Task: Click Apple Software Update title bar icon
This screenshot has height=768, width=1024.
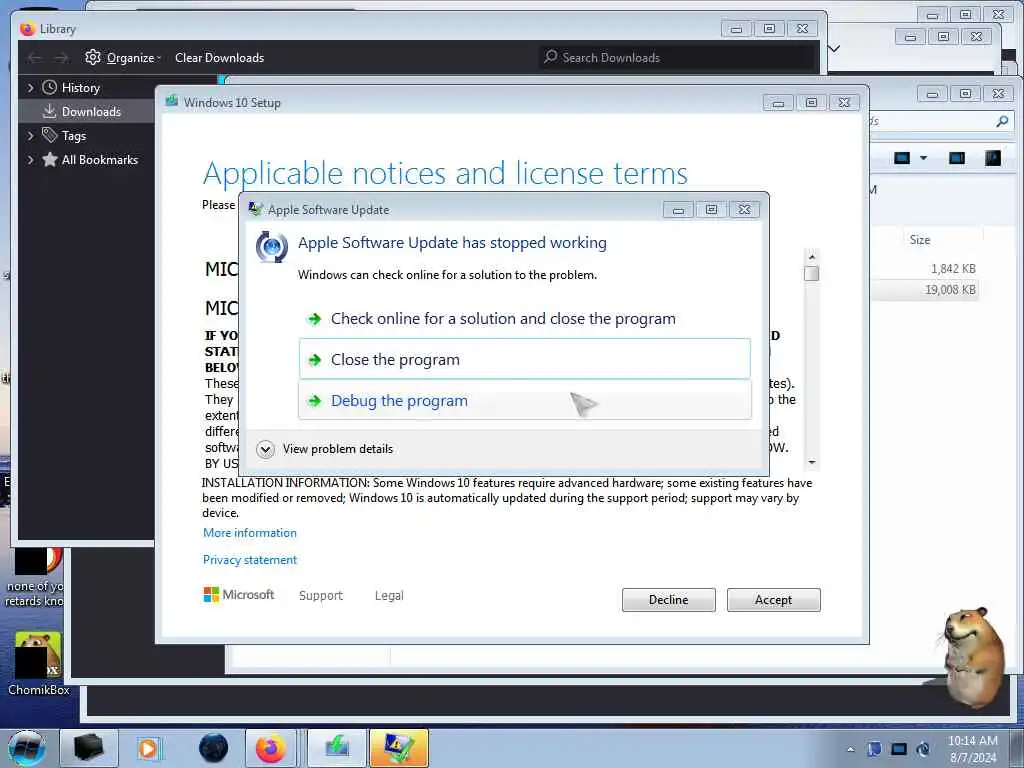Action: coord(256,208)
